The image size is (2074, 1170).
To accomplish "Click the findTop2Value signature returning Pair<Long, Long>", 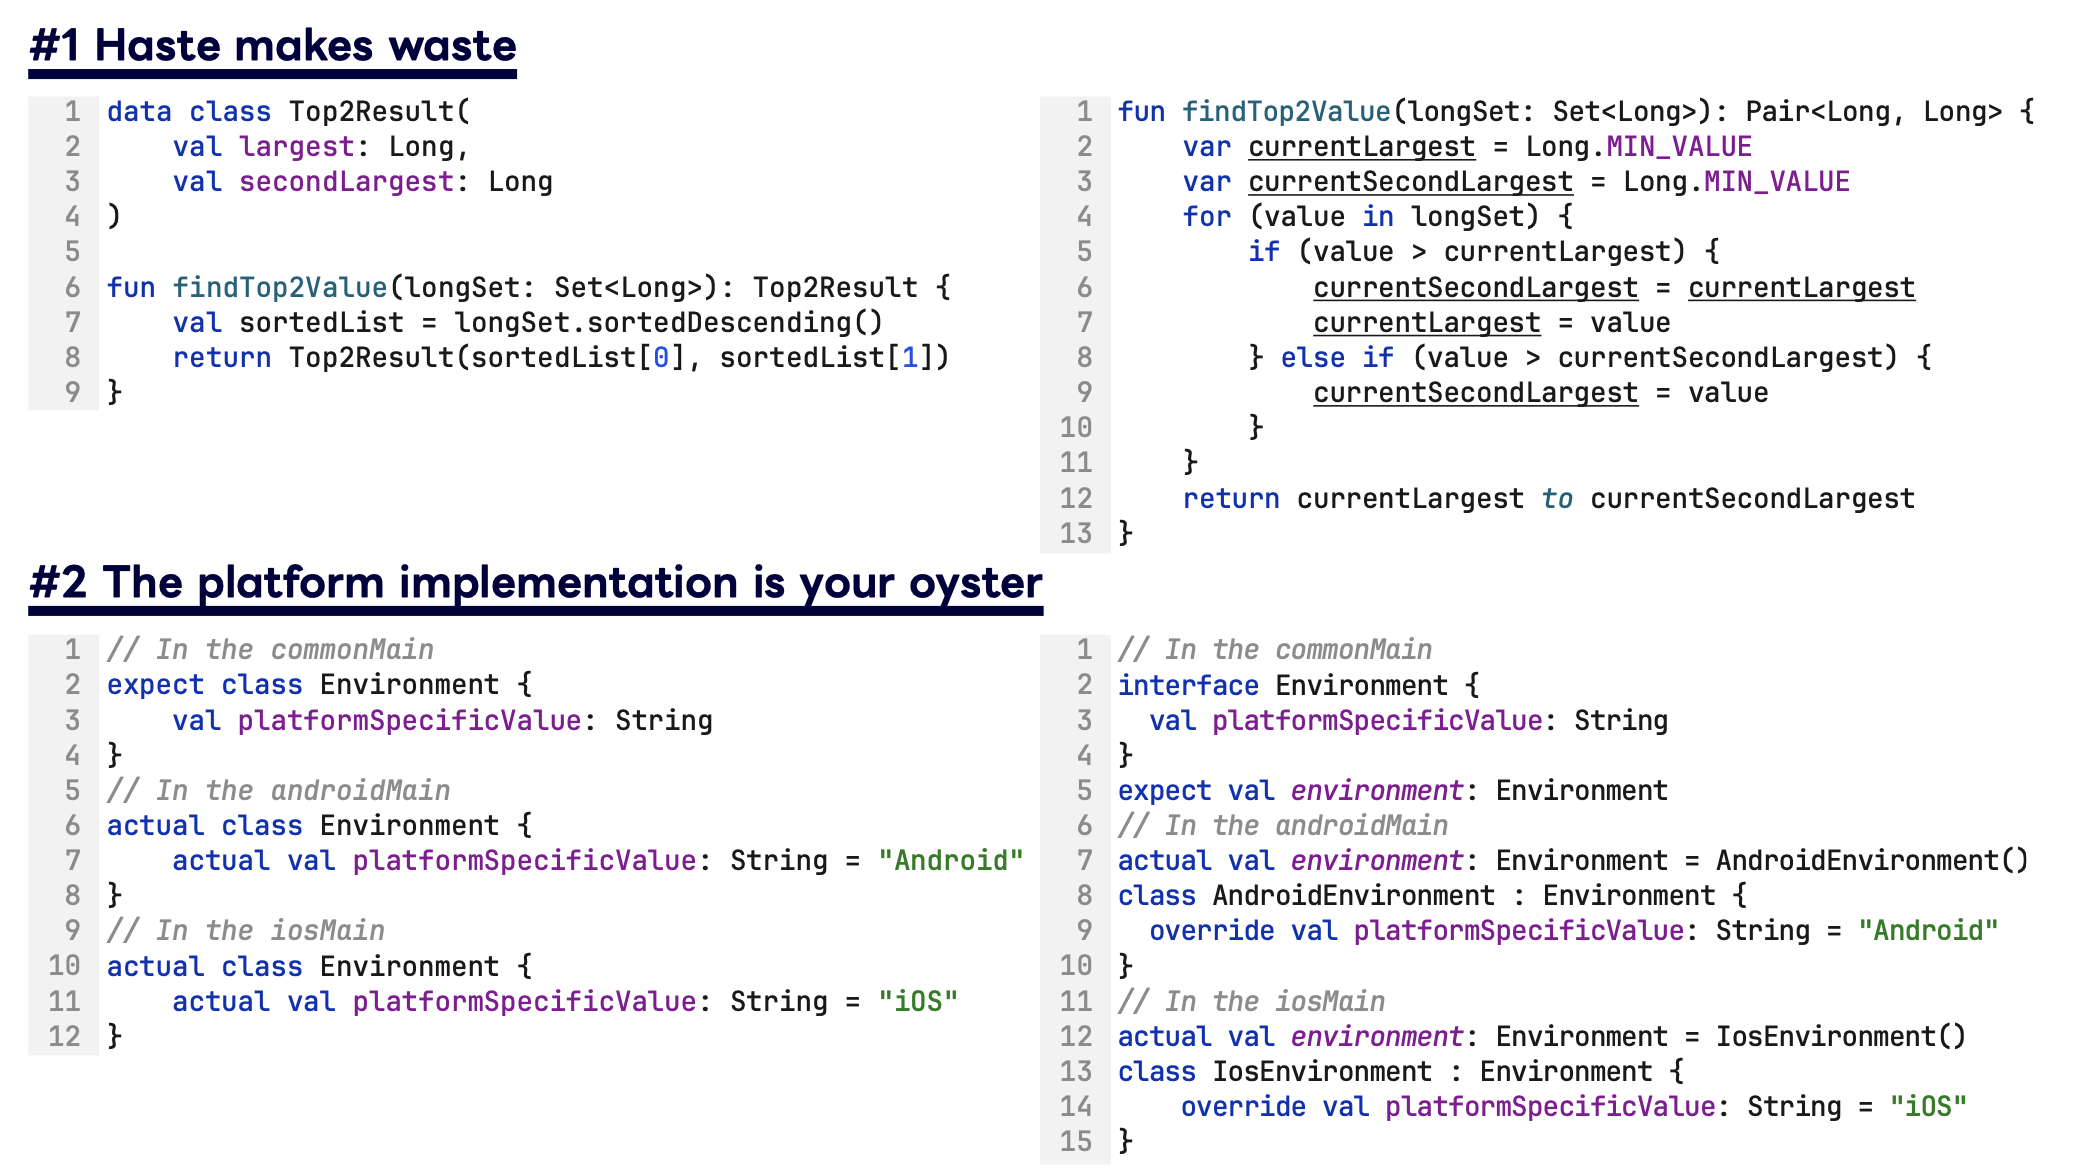I will pyautogui.click(x=1576, y=111).
